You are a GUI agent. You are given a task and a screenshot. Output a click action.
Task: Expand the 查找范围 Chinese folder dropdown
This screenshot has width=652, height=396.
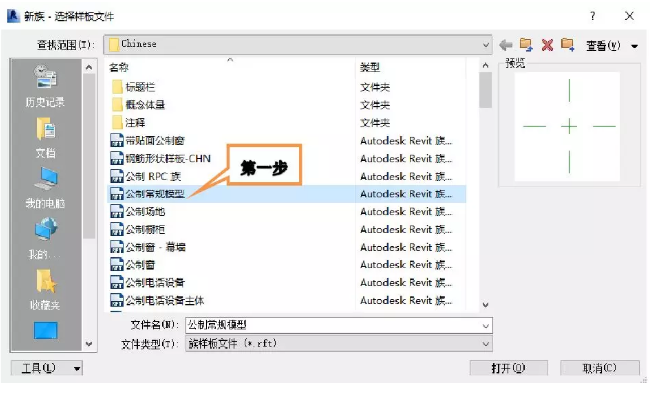[x=485, y=45]
